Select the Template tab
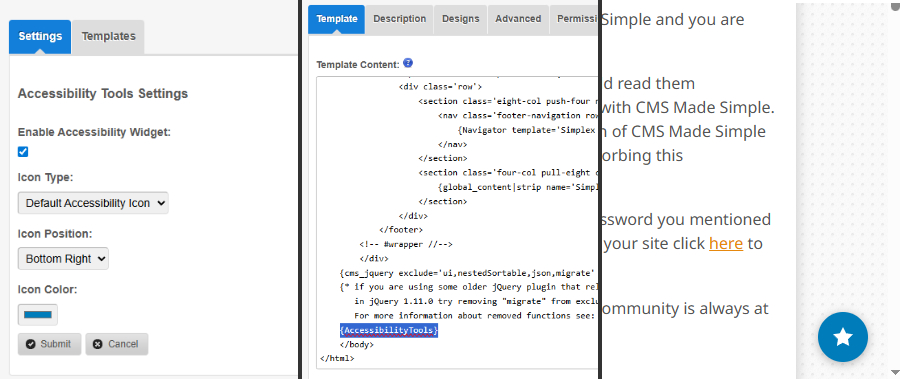900x379 pixels. (337, 19)
